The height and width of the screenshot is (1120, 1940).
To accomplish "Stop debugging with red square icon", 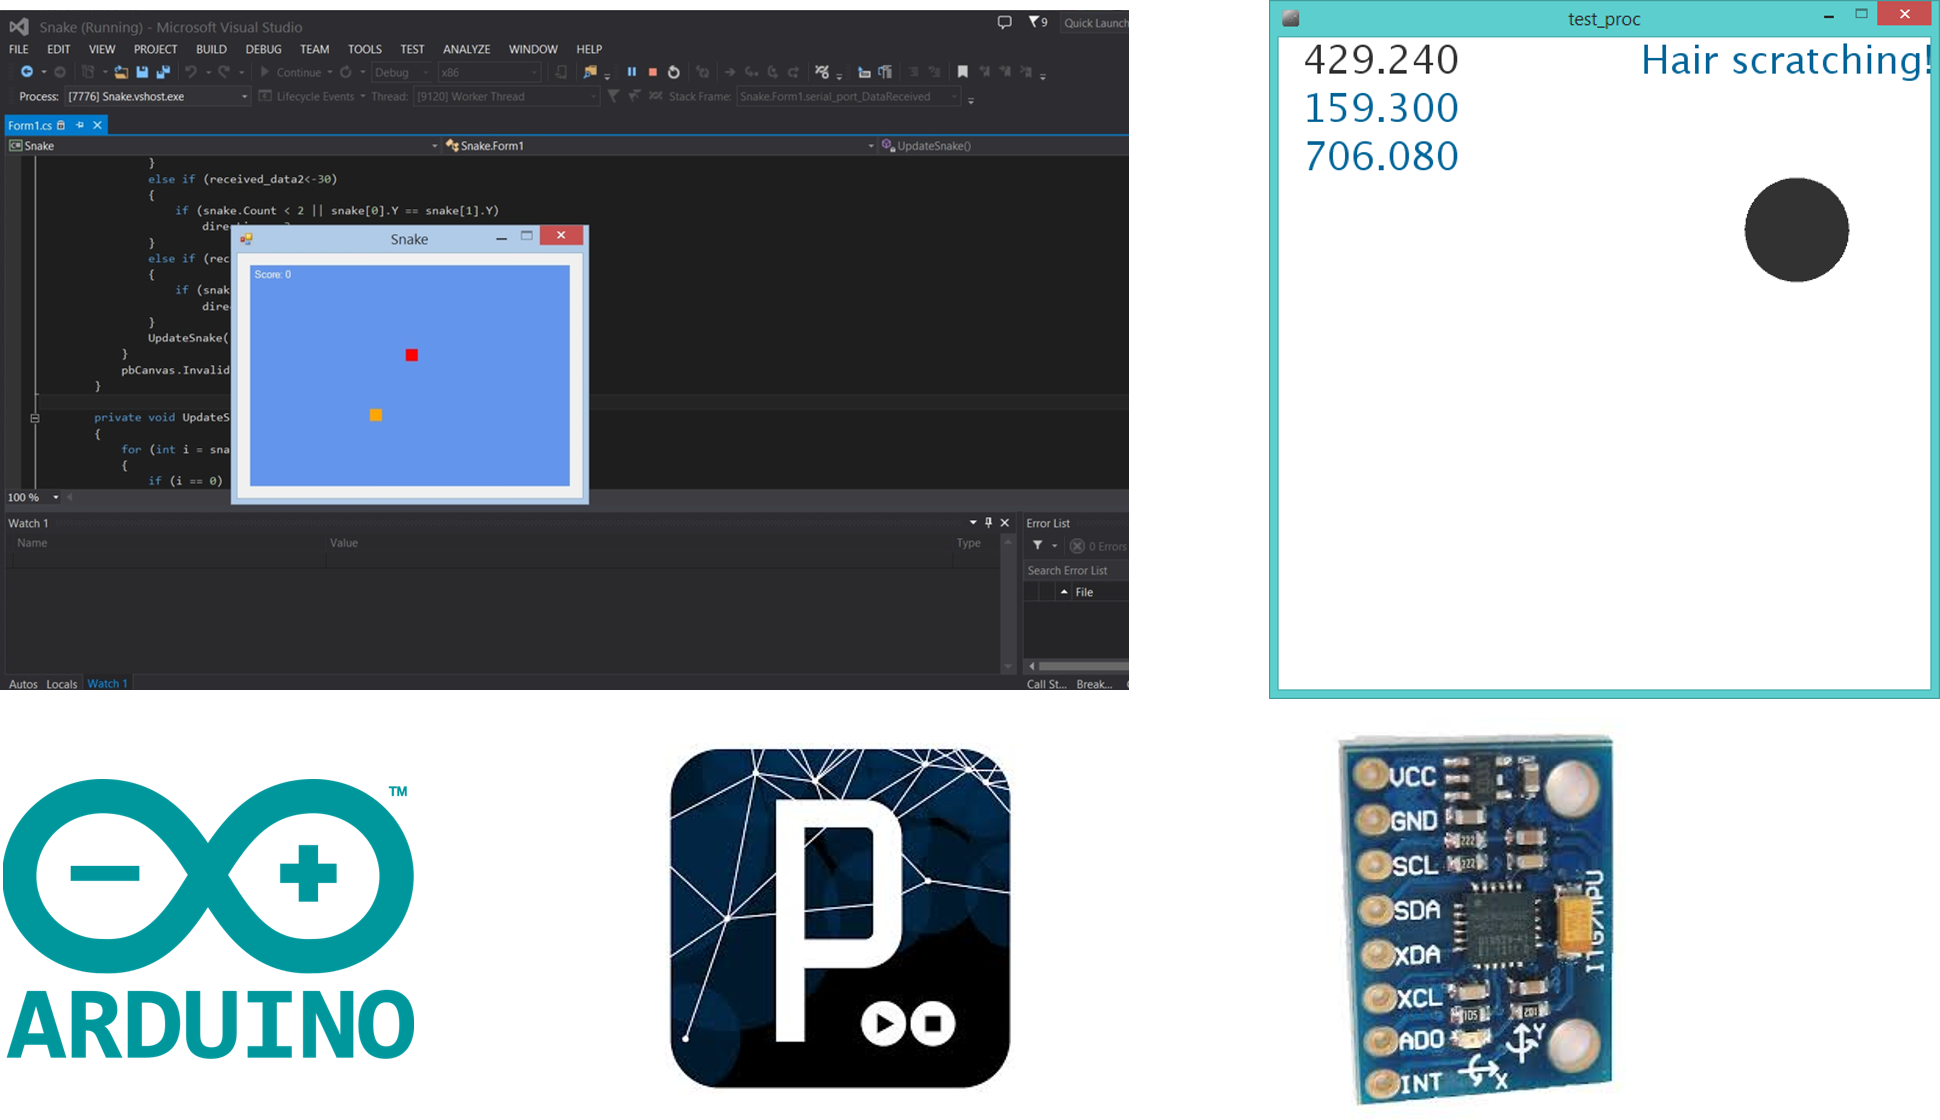I will (653, 72).
